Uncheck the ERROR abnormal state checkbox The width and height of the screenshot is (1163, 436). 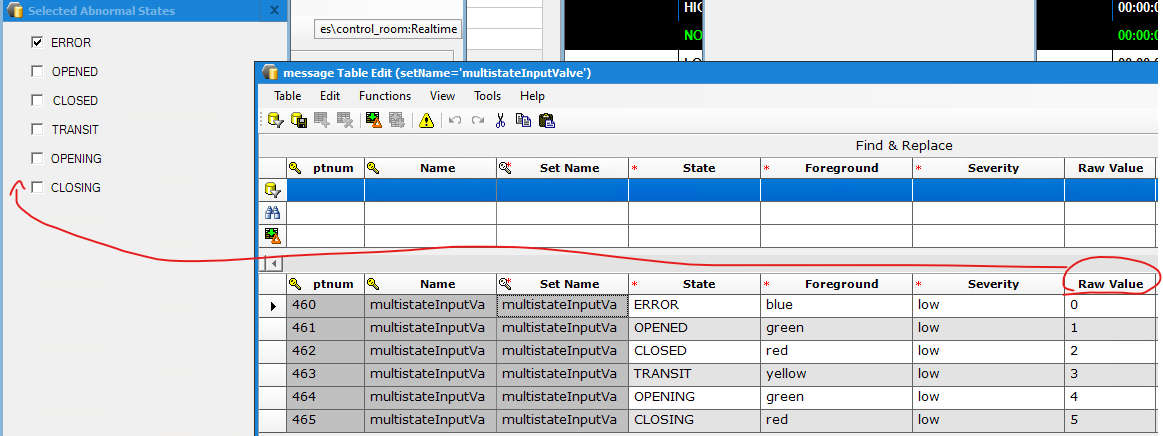[x=37, y=43]
